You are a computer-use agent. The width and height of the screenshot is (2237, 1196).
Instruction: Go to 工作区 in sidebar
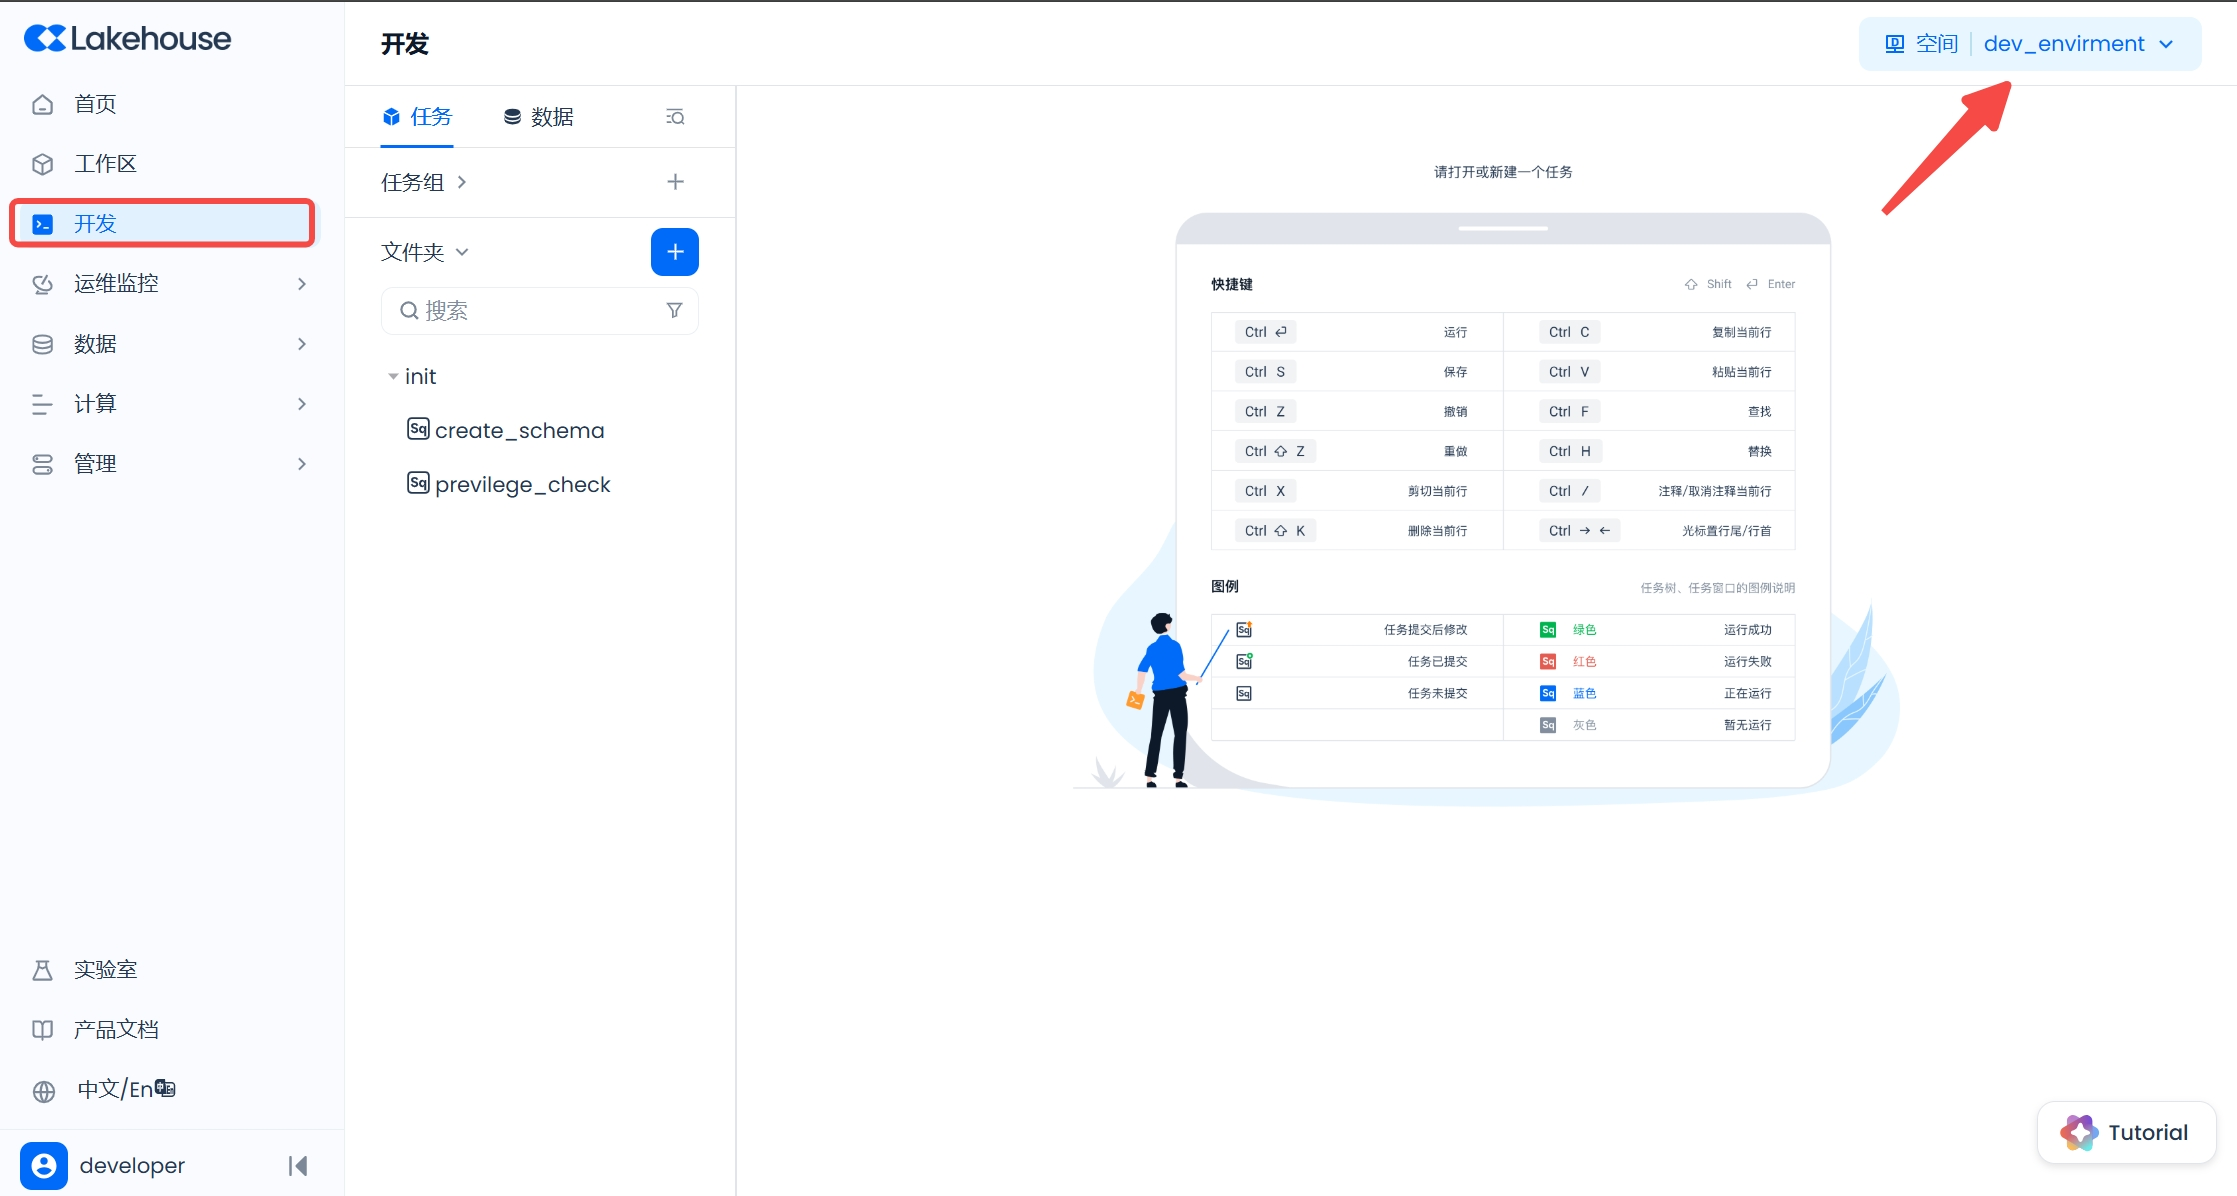tap(105, 164)
